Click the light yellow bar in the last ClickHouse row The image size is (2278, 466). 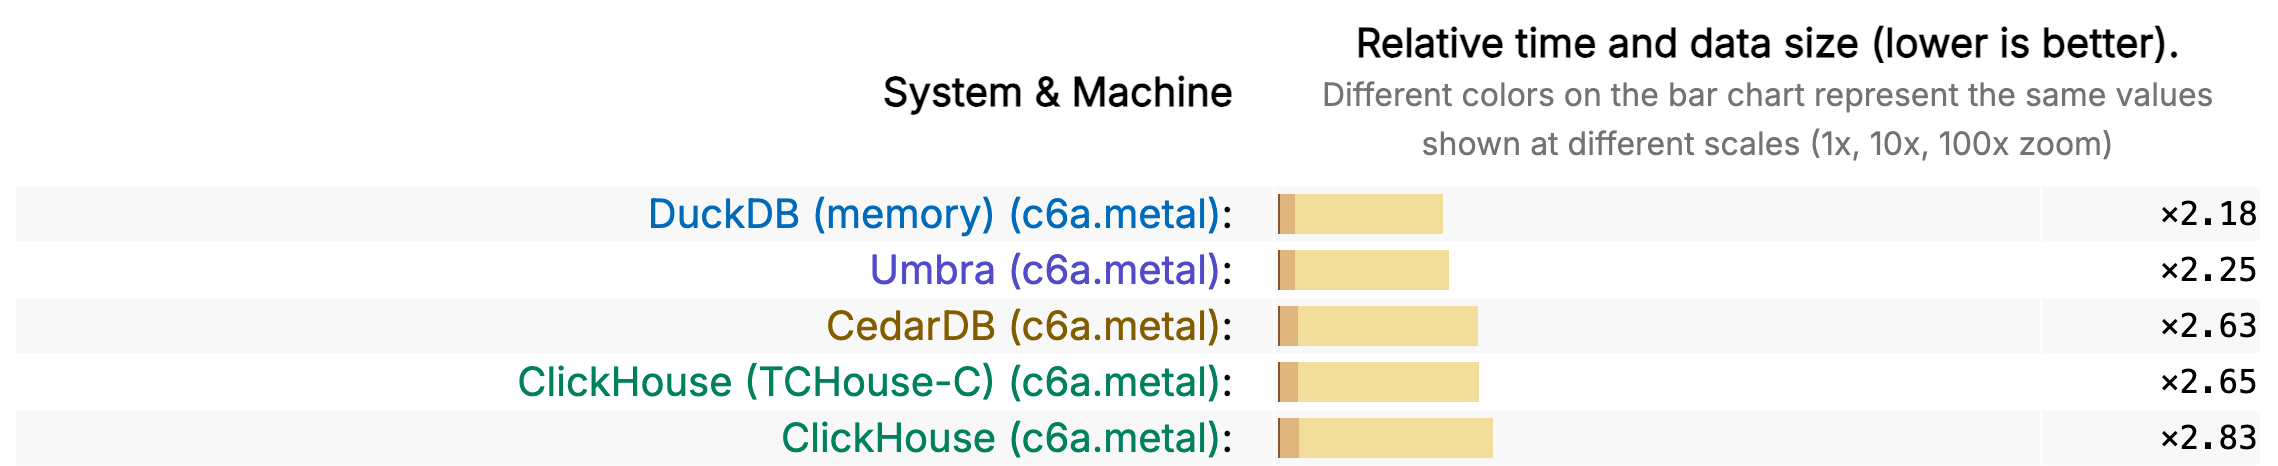click(1395, 438)
